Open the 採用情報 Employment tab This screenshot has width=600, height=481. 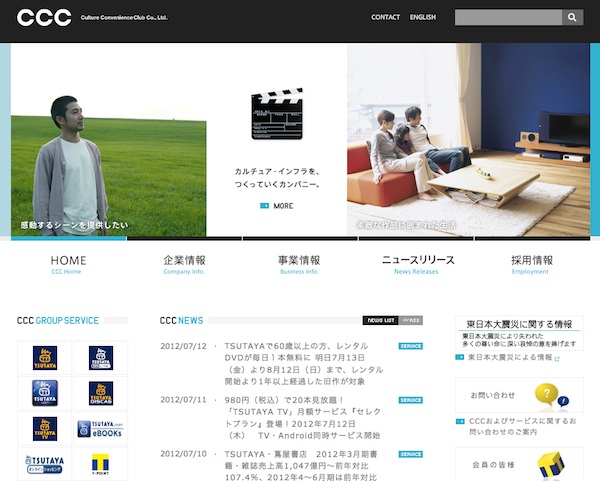point(530,264)
